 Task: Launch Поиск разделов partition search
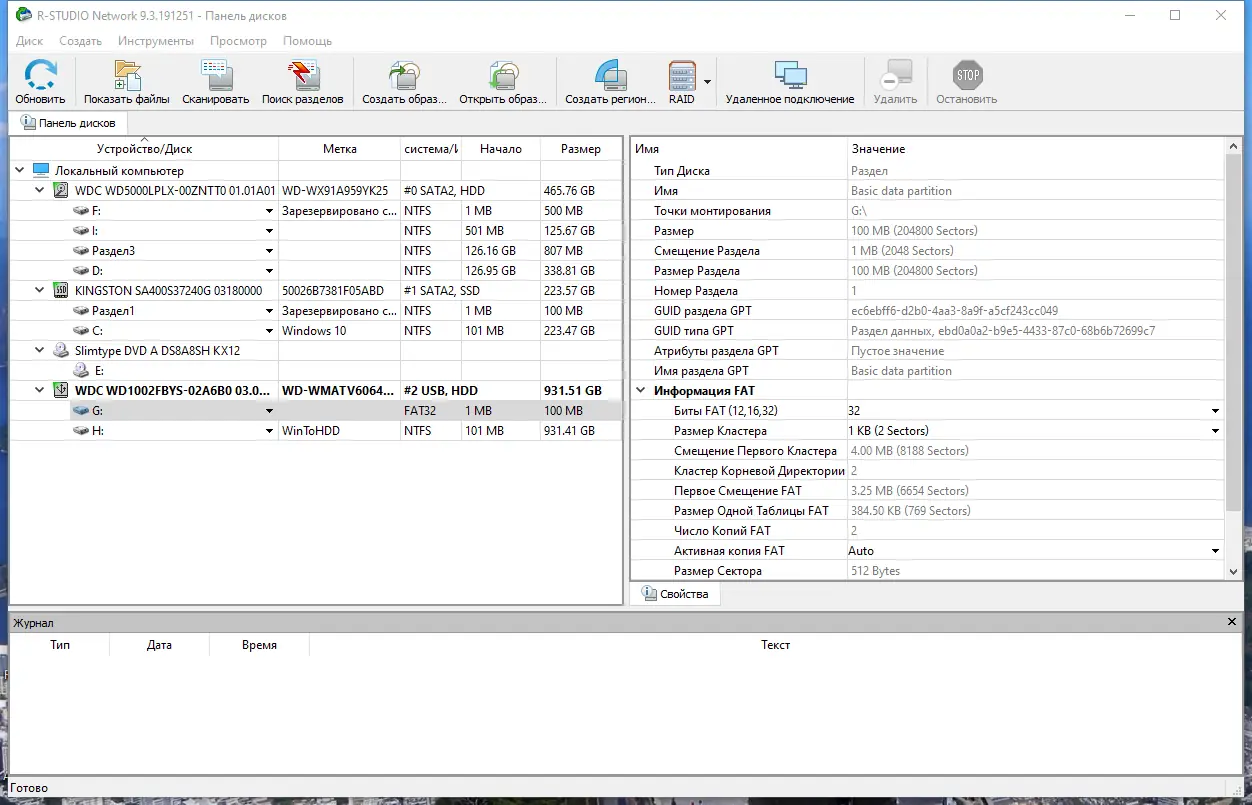click(x=303, y=80)
